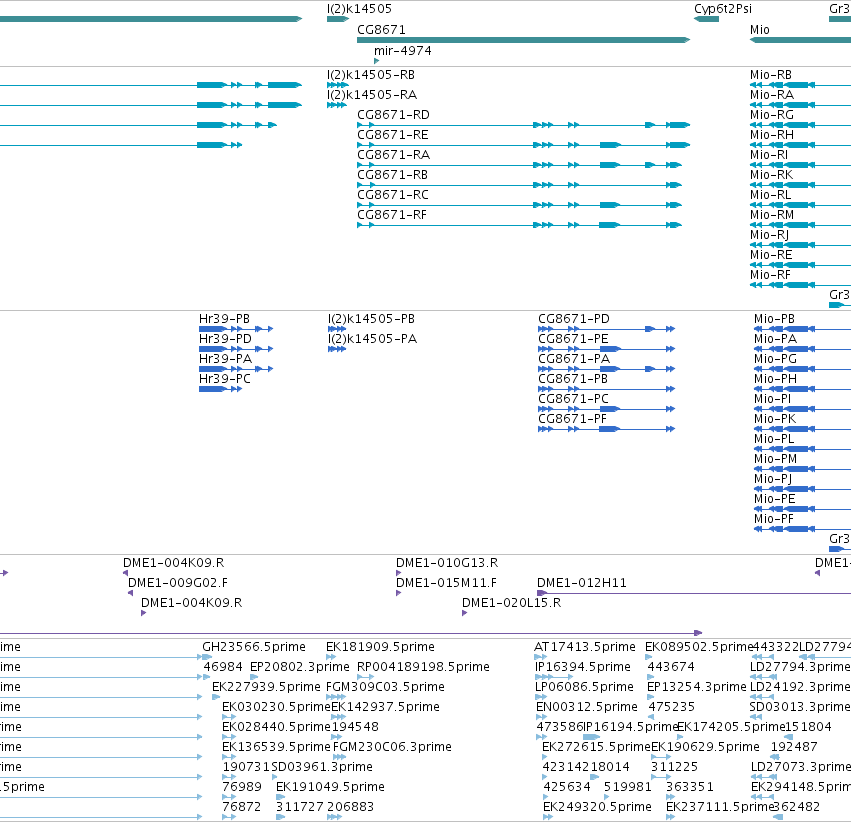Click EST EK227939.5prime
Image resolution: width=851 pixels, height=822 pixels.
click(216, 697)
